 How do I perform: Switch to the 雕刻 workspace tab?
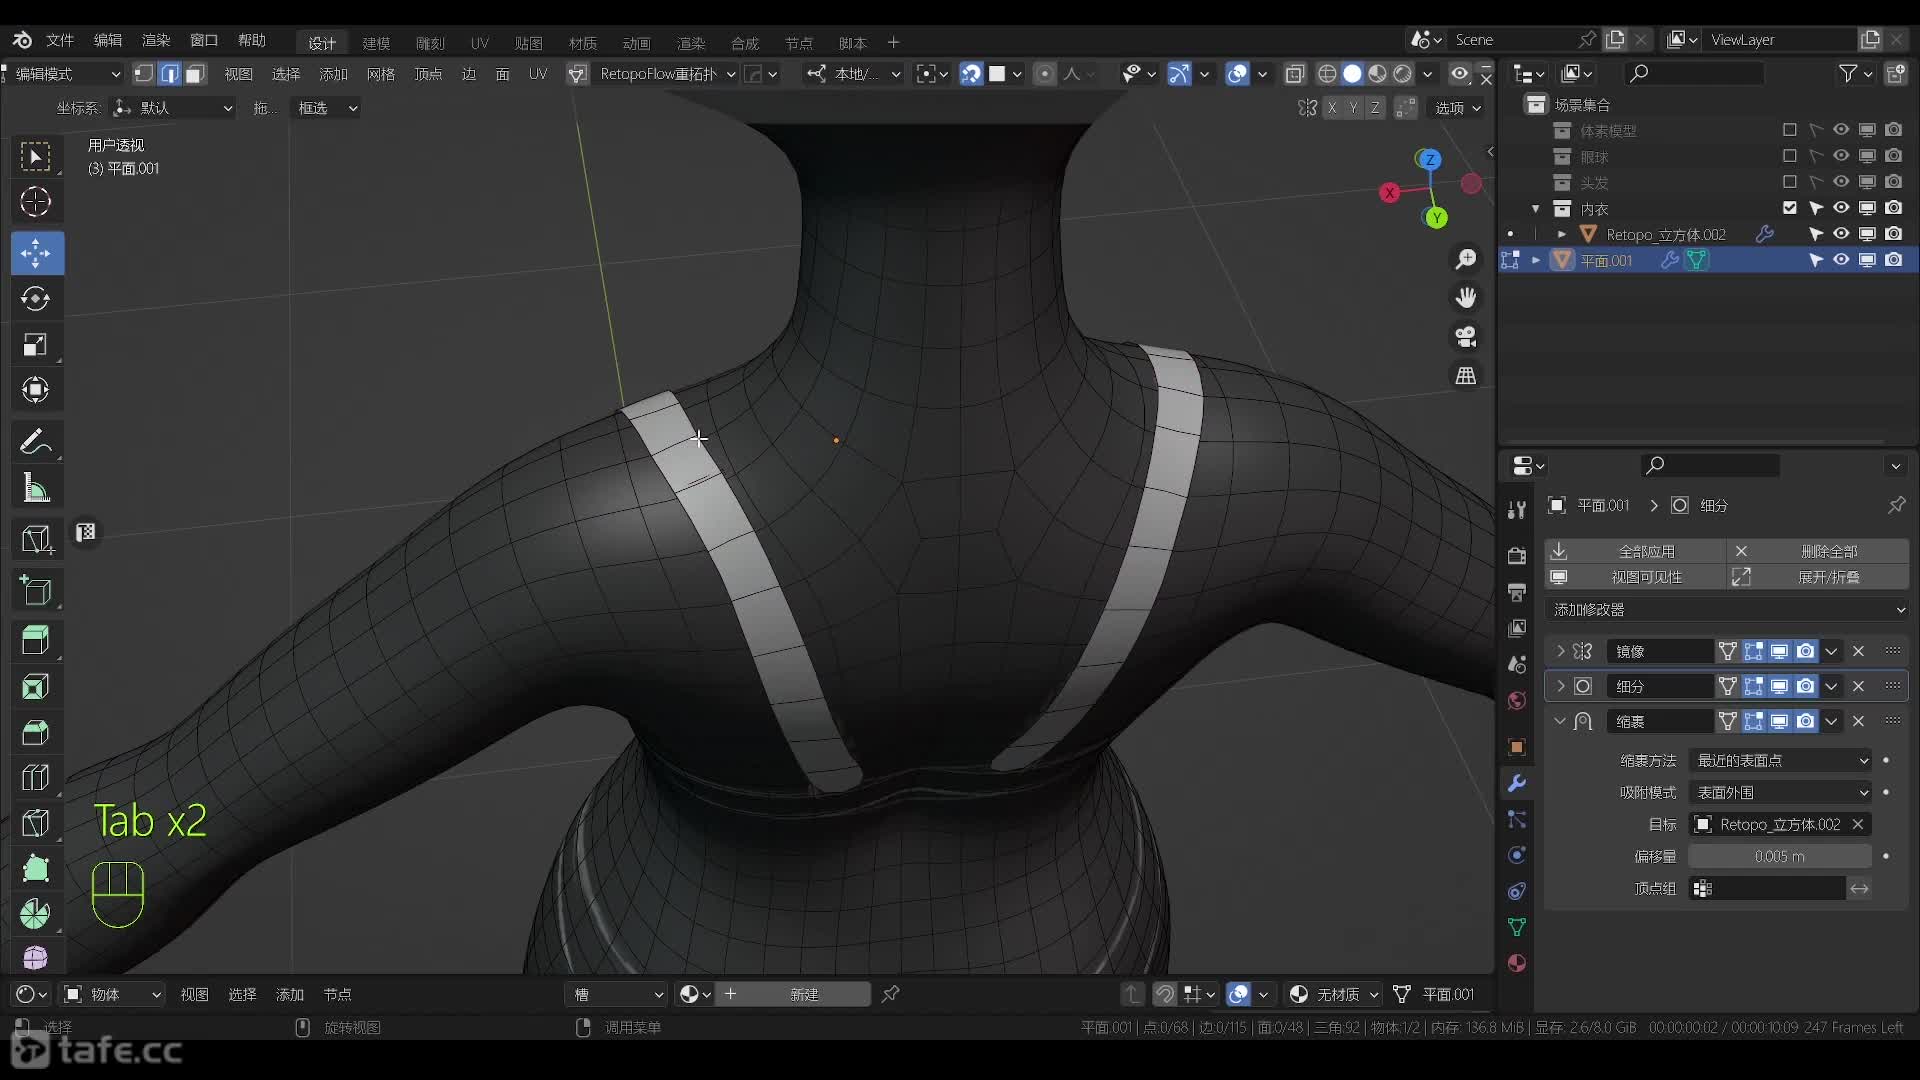(x=430, y=43)
